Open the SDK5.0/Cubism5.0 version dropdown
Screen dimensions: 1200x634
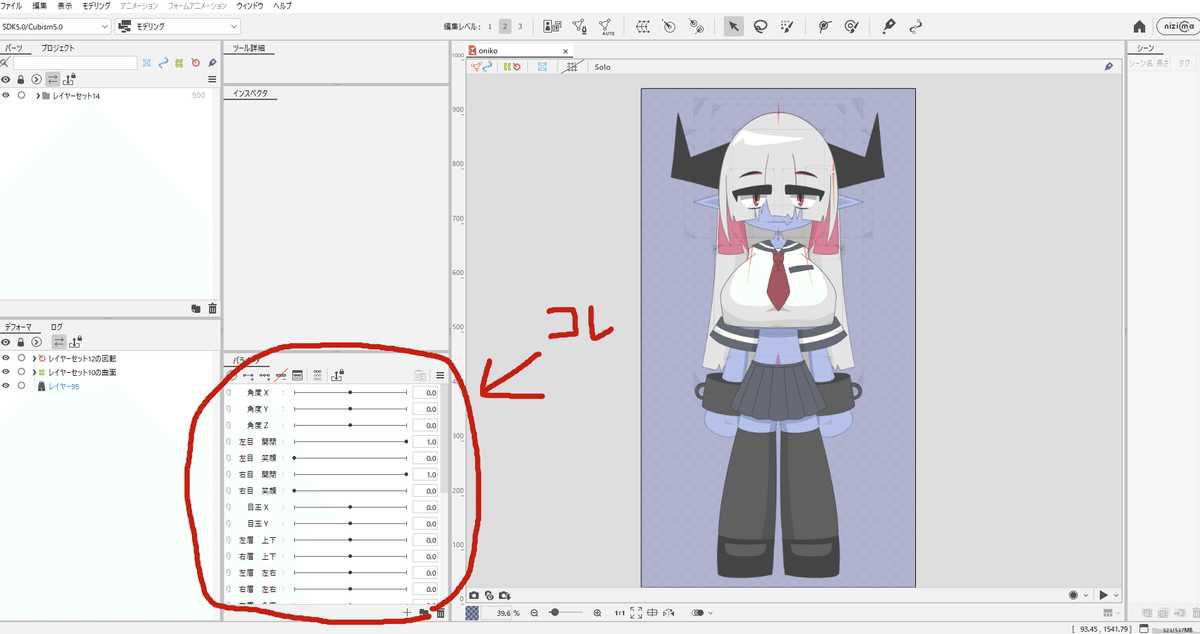pos(55,25)
